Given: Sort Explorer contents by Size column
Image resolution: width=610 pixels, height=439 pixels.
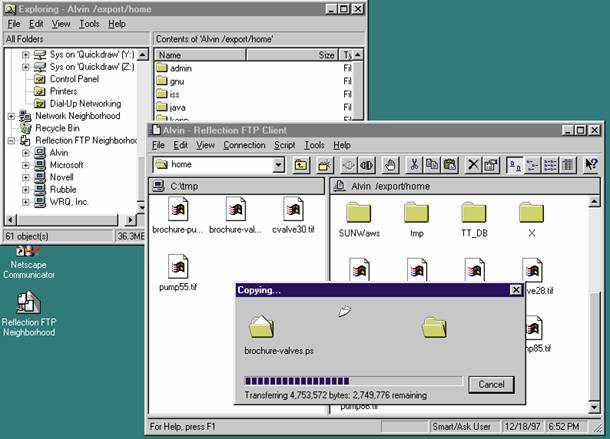Looking at the screenshot, I should [292, 55].
